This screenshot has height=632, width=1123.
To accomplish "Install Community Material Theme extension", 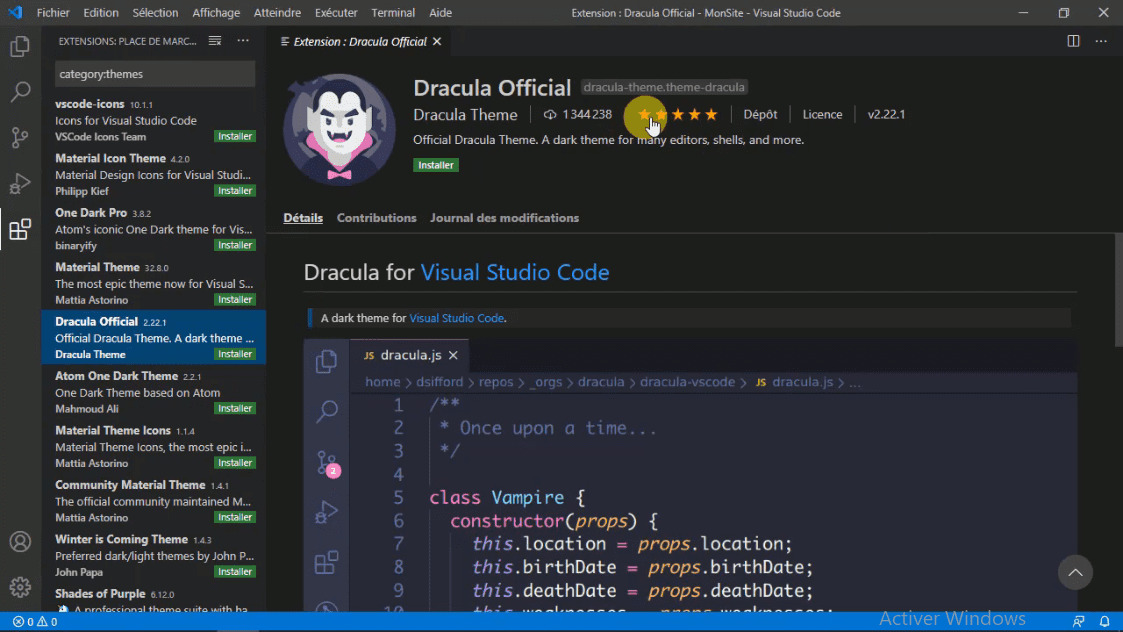I will click(x=235, y=517).
